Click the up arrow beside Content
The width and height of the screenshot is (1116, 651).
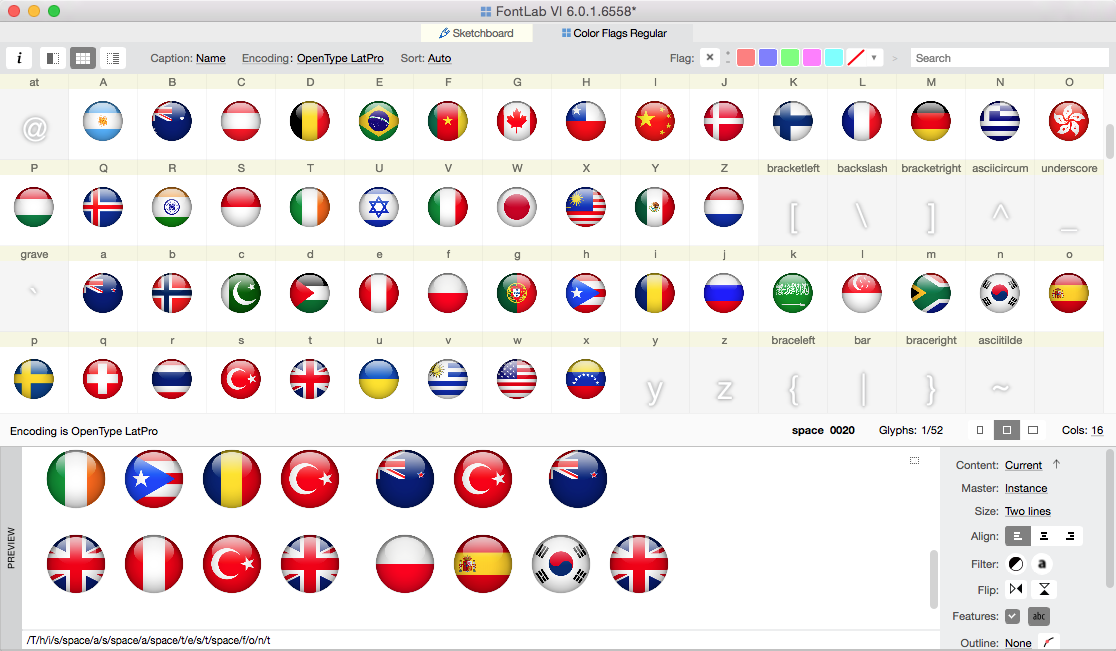(1056, 464)
